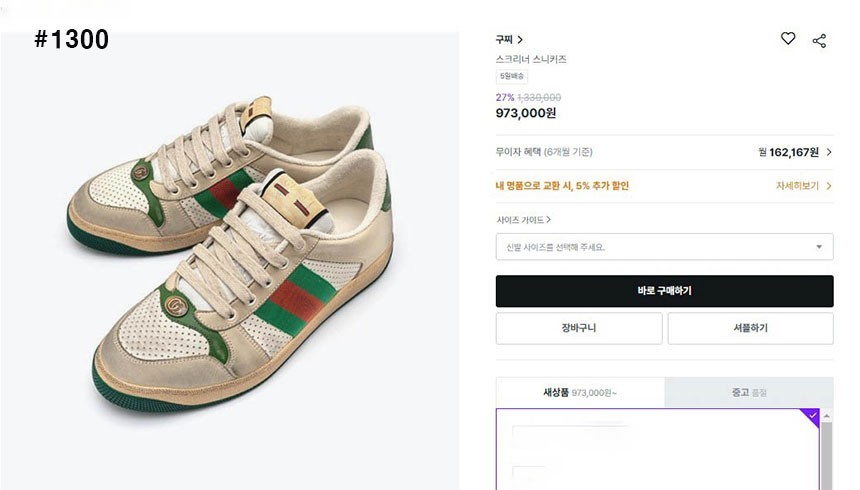Open the 사이즈 가이드 size guide

(x=523, y=219)
